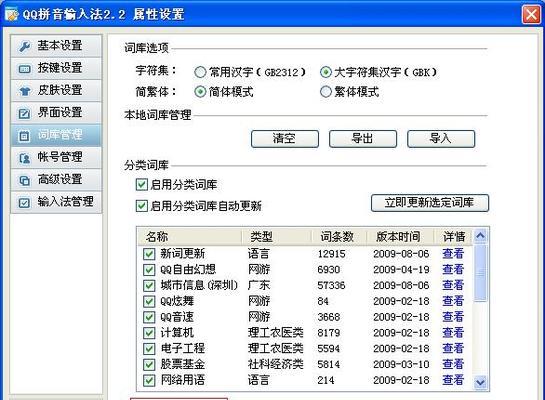Open 查看 link for QQ自由幻想
Screen dimensions: 545x400
tap(453, 270)
